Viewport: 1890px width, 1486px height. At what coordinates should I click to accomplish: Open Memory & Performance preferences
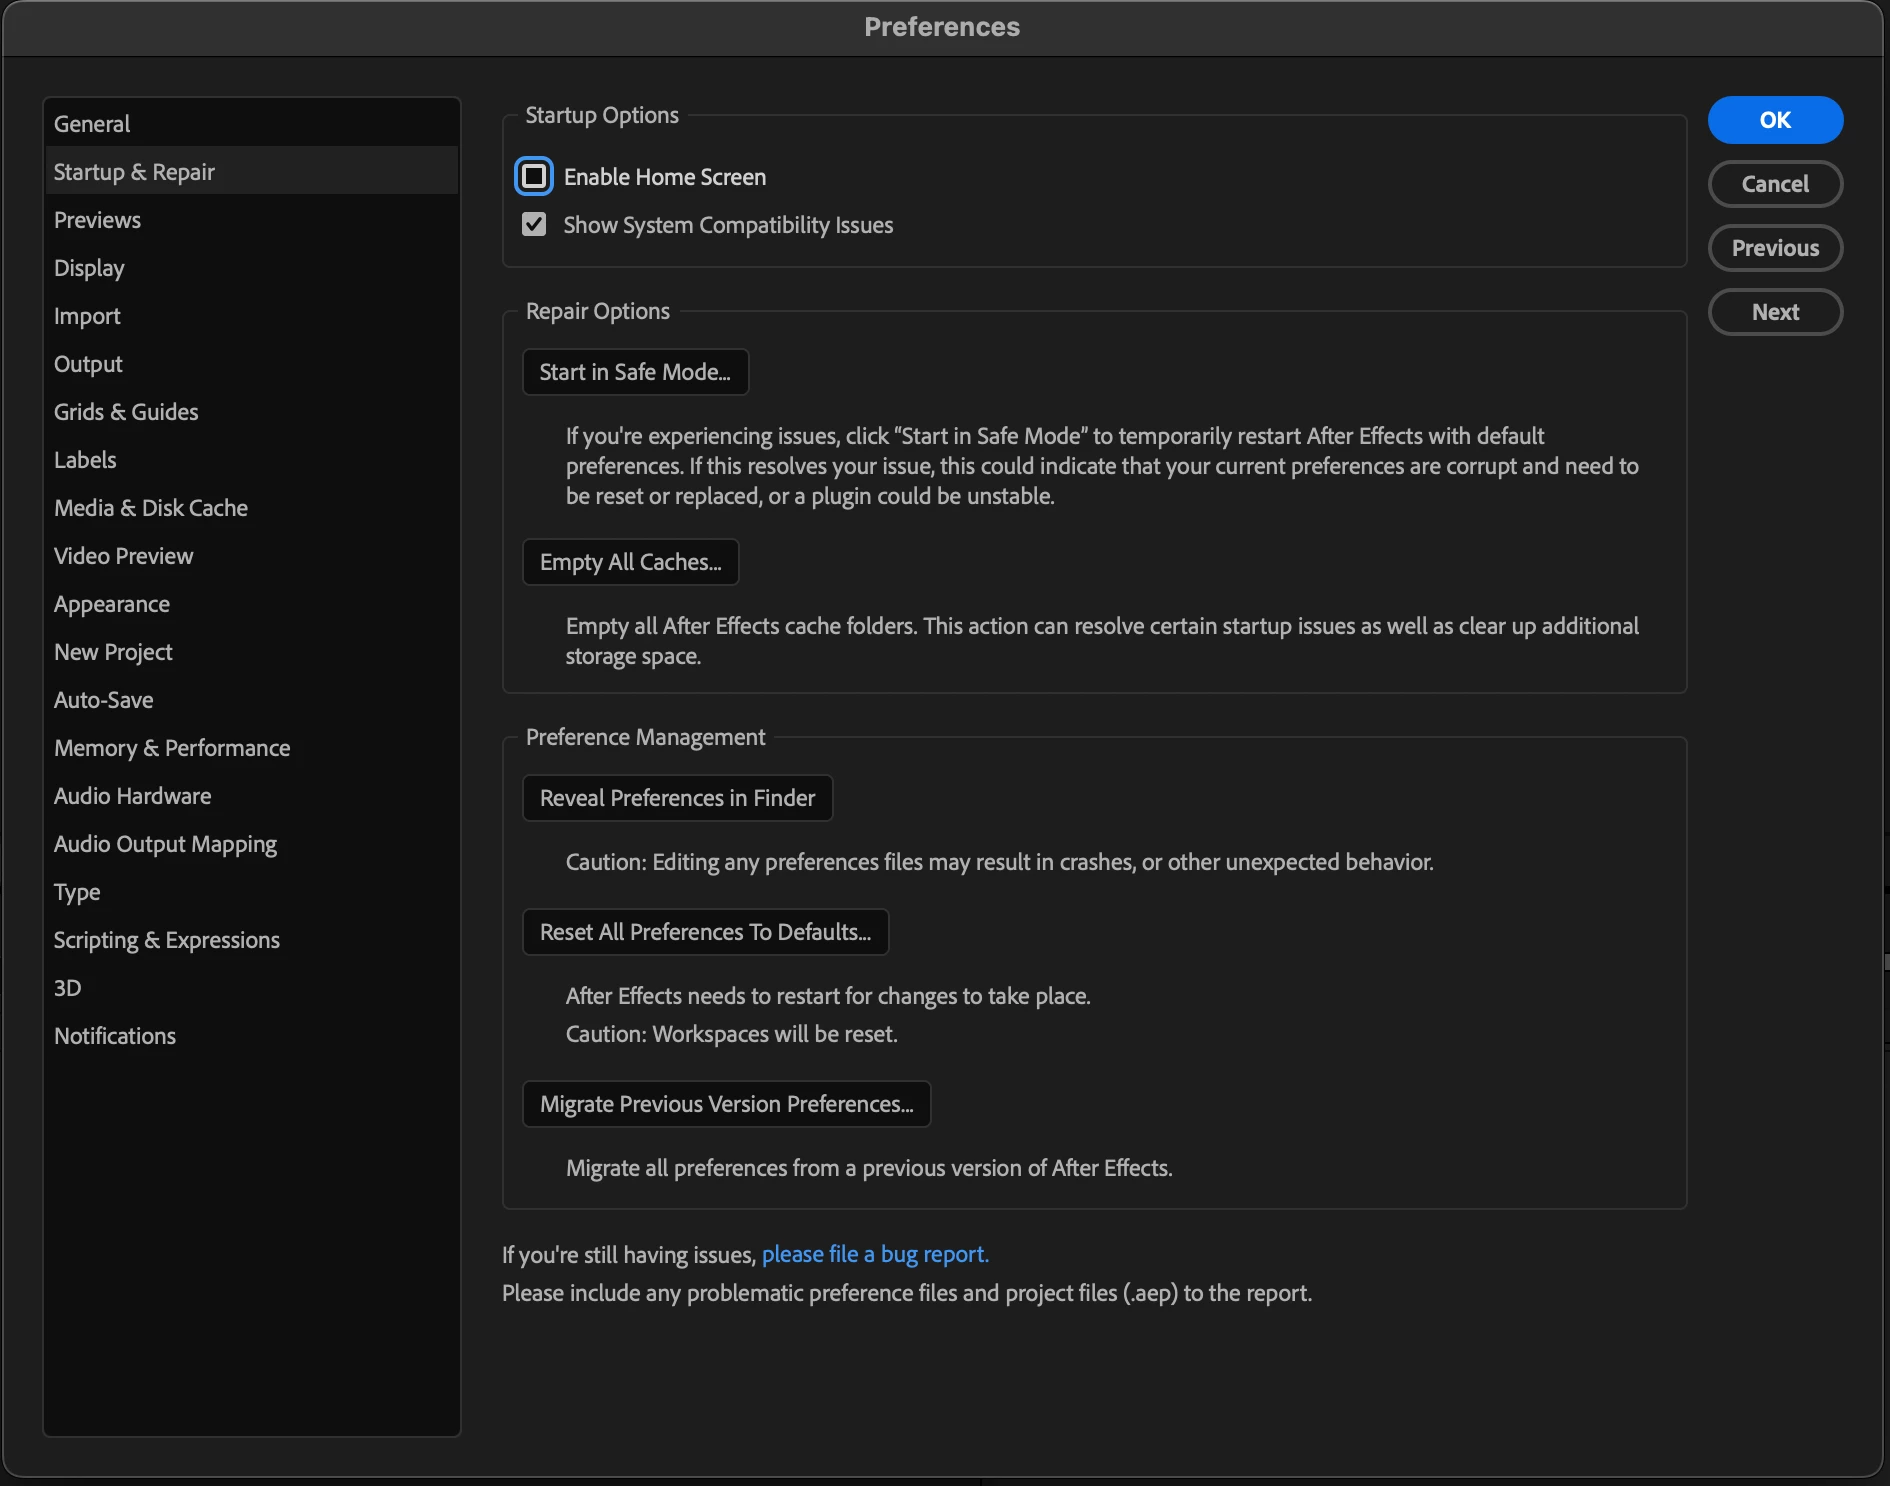(251, 748)
